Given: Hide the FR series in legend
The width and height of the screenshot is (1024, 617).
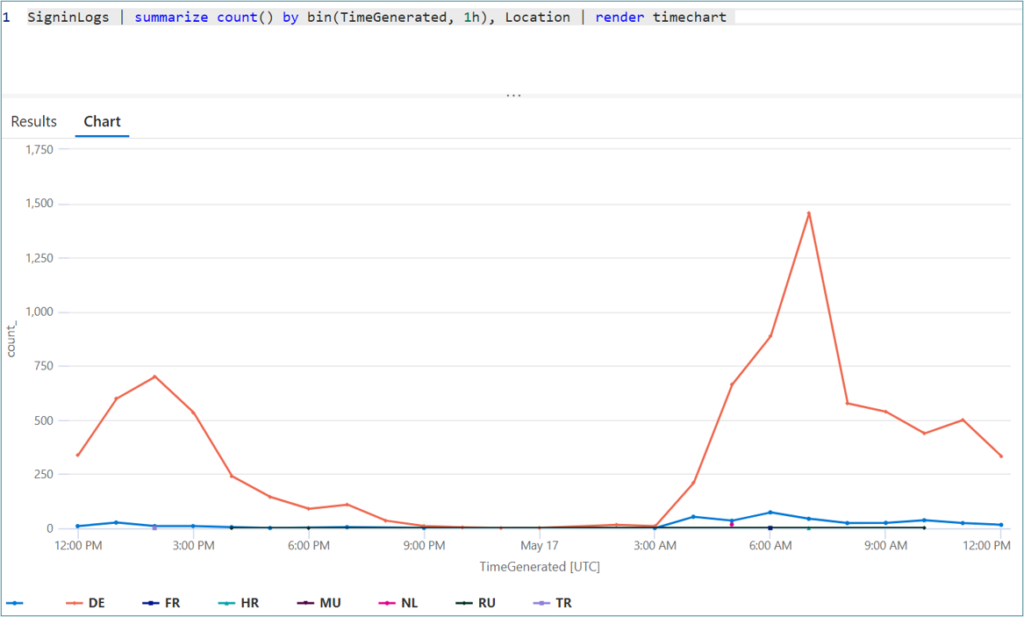Looking at the screenshot, I should pyautogui.click(x=172, y=603).
